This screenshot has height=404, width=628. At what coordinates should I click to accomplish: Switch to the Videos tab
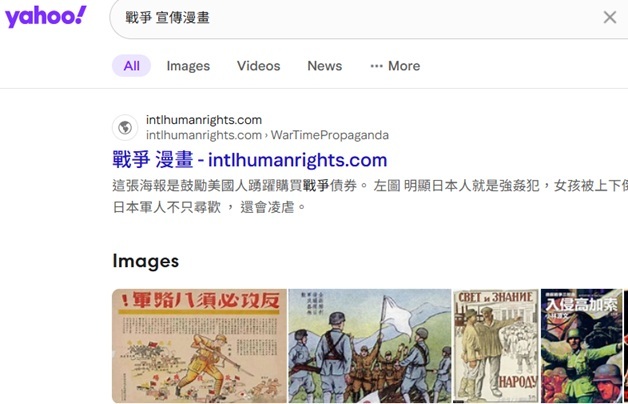click(259, 66)
